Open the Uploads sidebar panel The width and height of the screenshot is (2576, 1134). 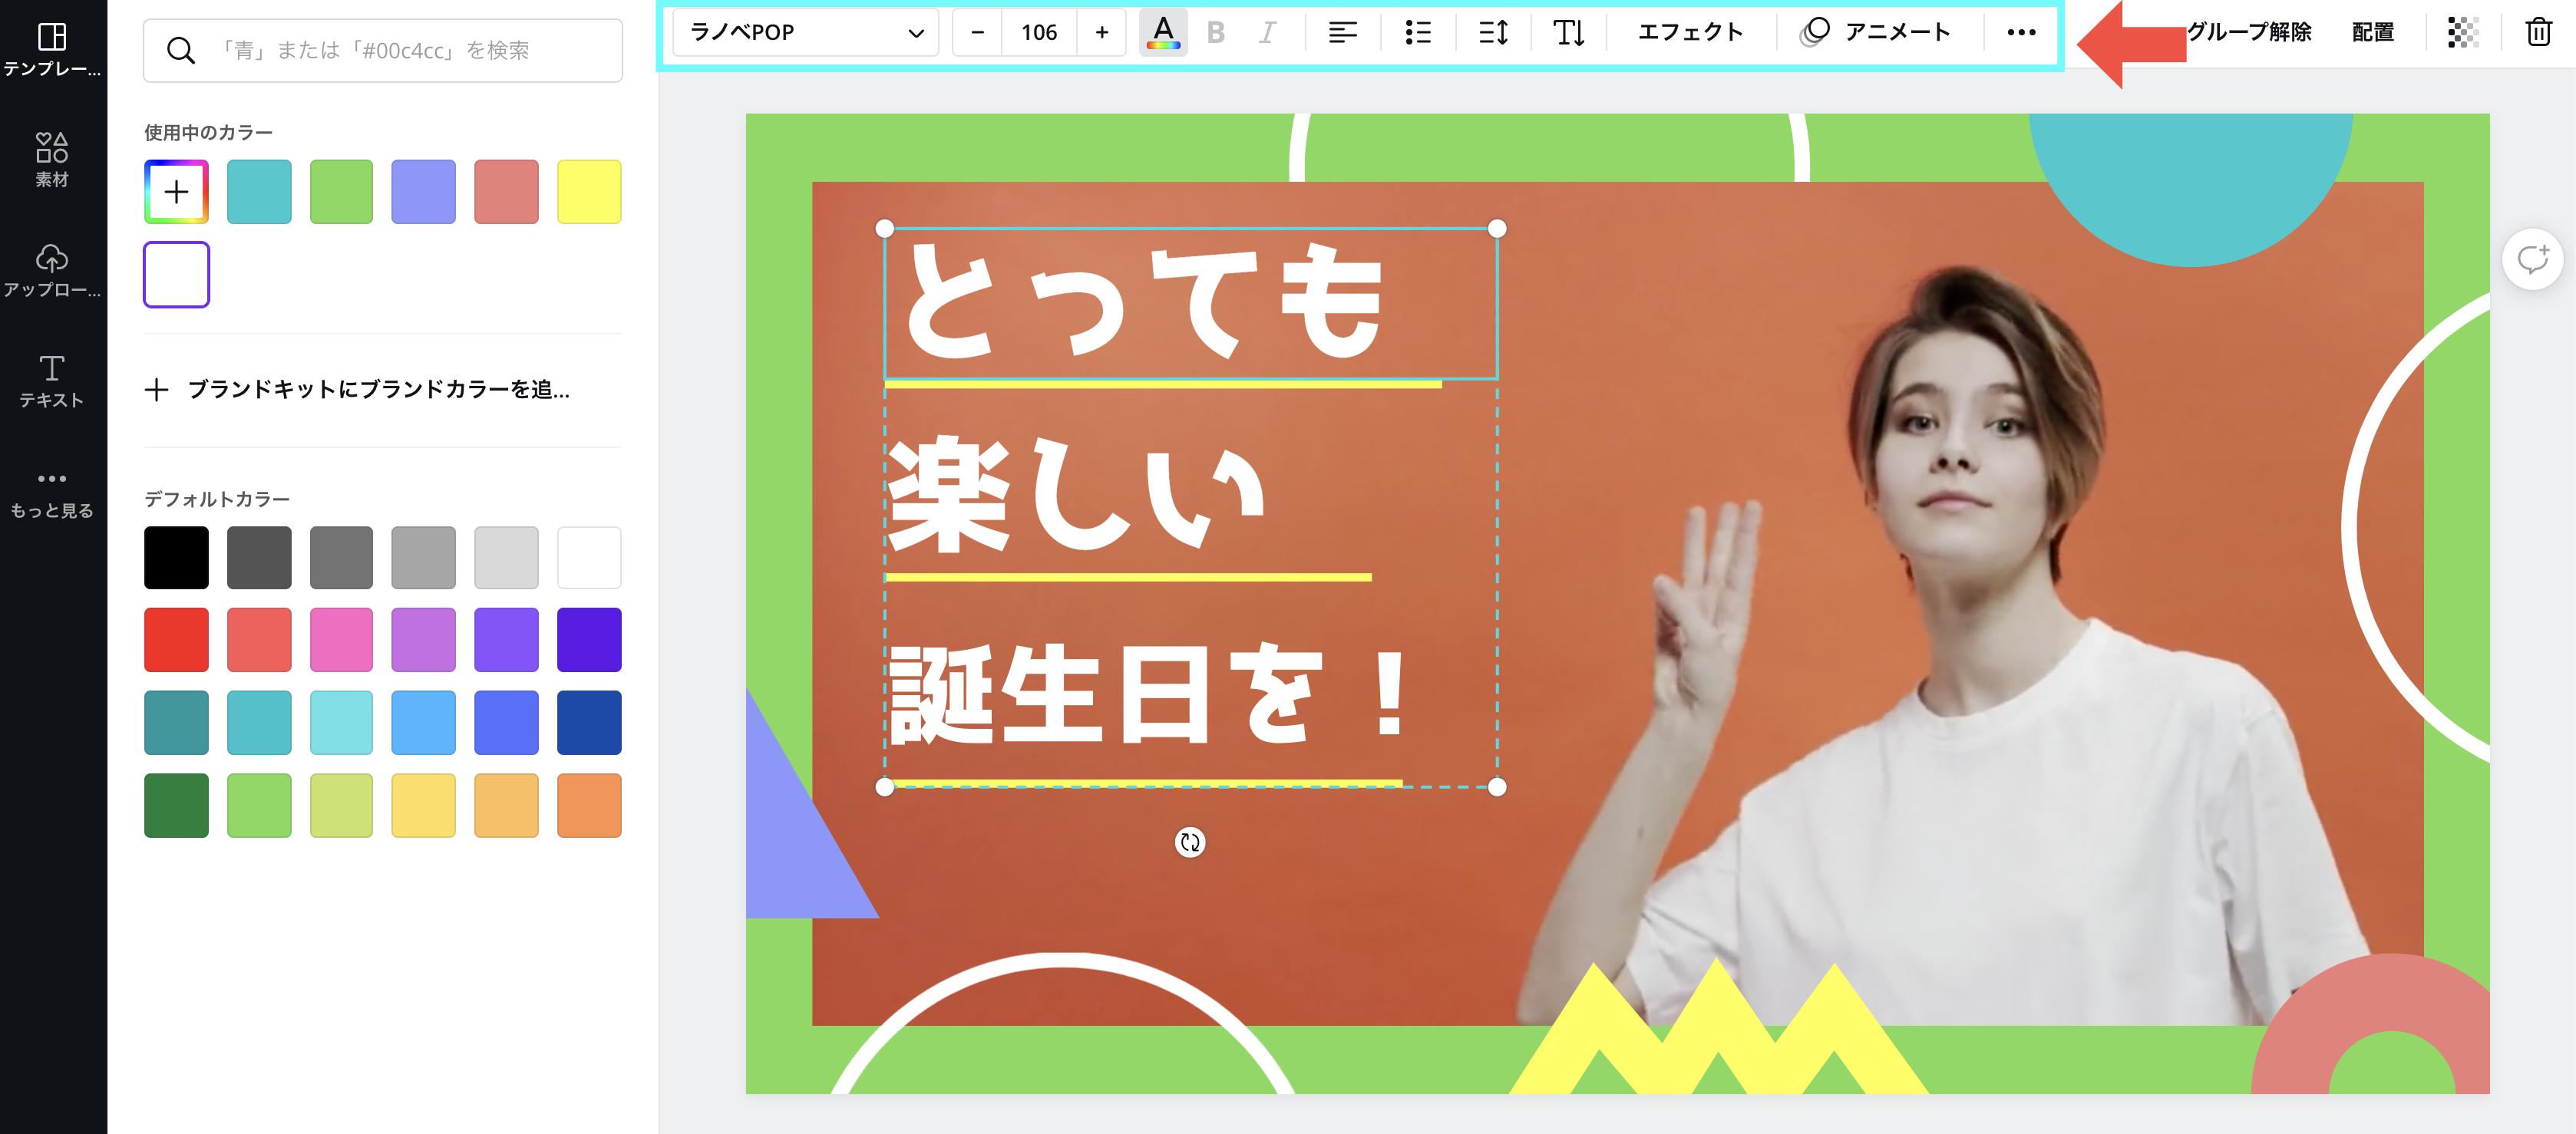tap(52, 270)
